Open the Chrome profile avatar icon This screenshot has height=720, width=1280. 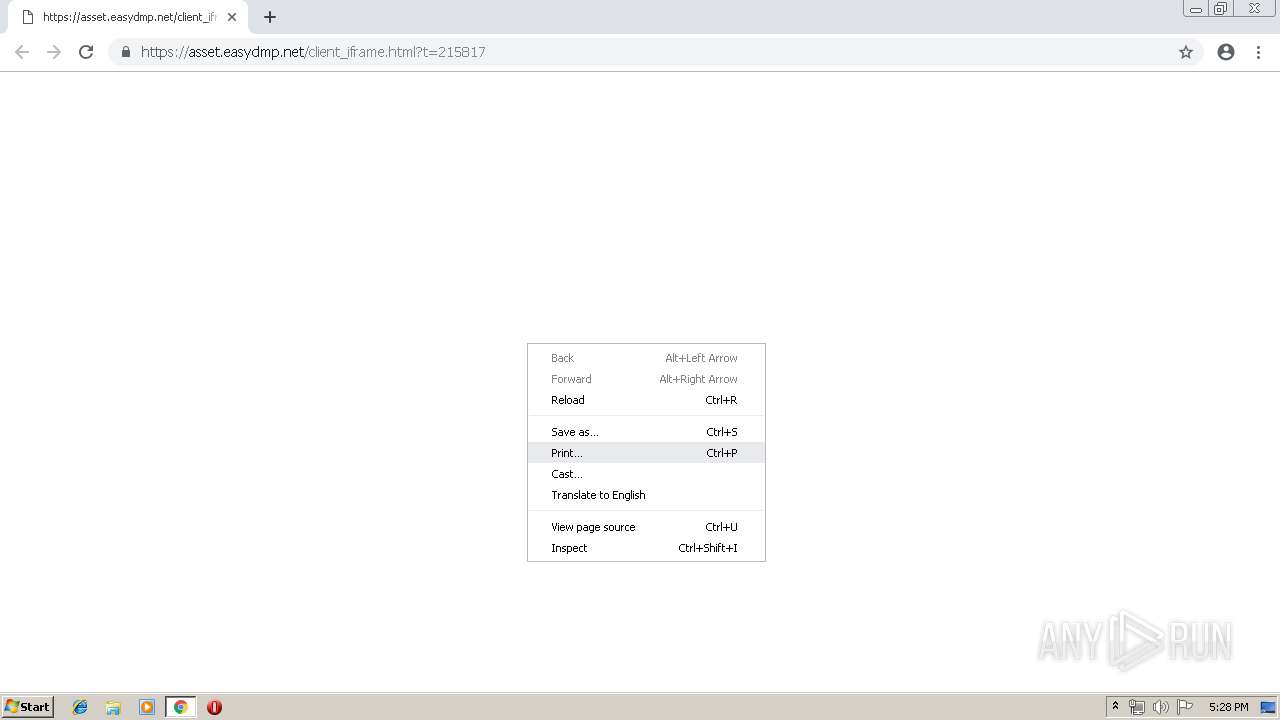[1226, 52]
